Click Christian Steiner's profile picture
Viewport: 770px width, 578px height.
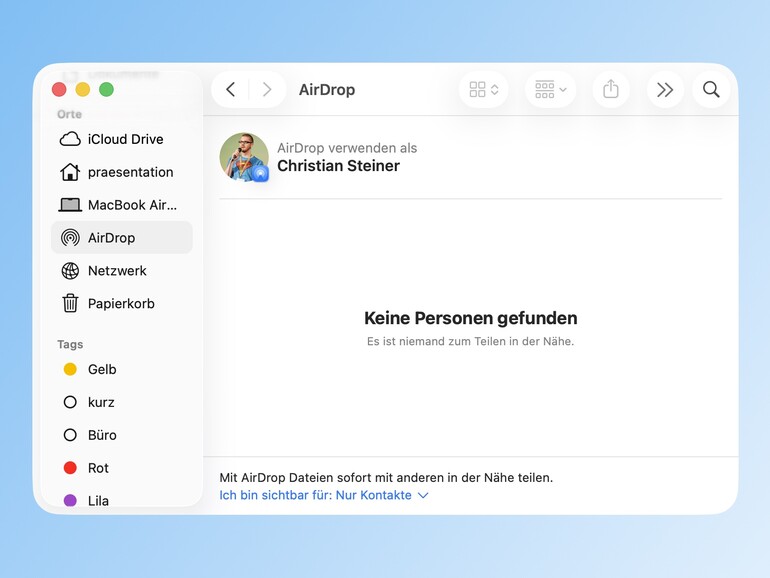244,157
